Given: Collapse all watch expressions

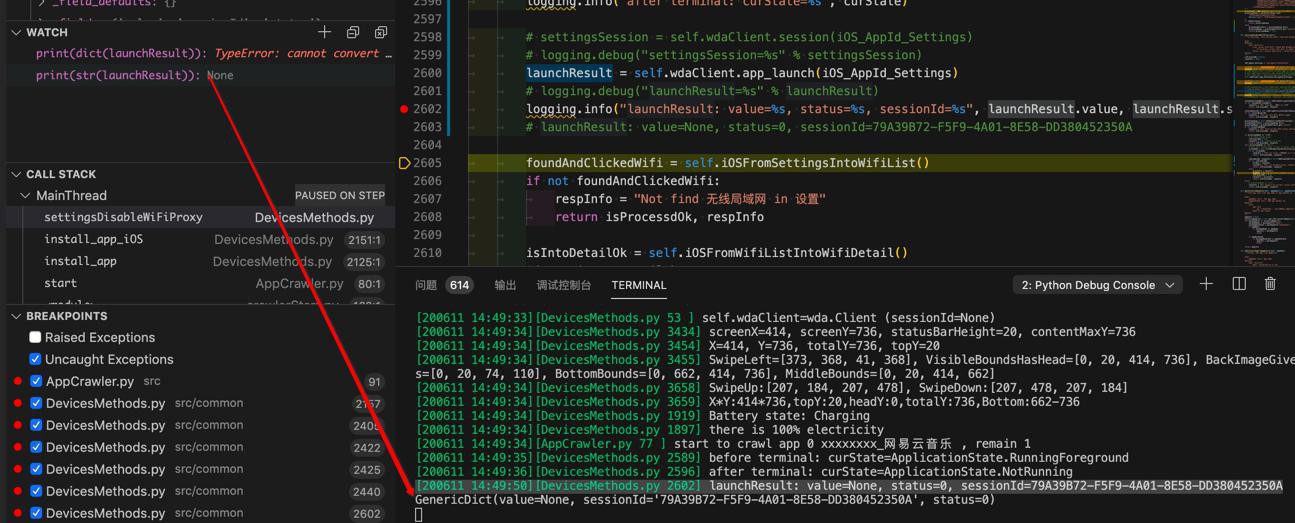Looking at the screenshot, I should 352,32.
